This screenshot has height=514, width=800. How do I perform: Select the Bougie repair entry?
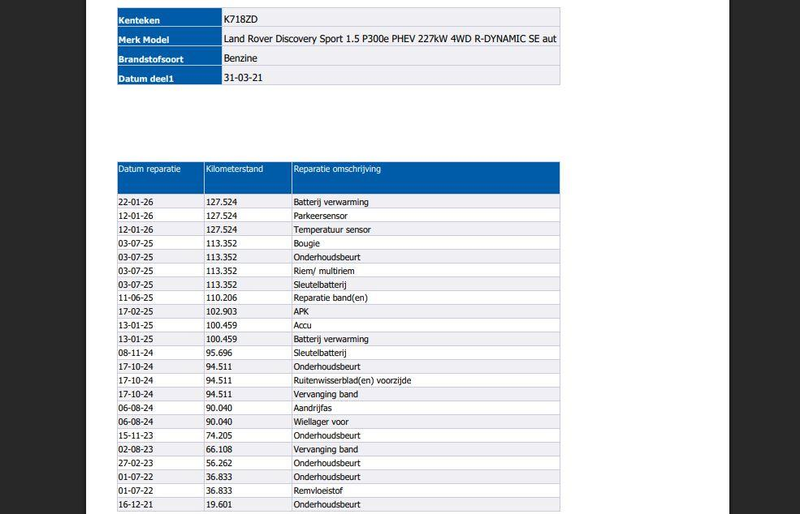coord(307,243)
